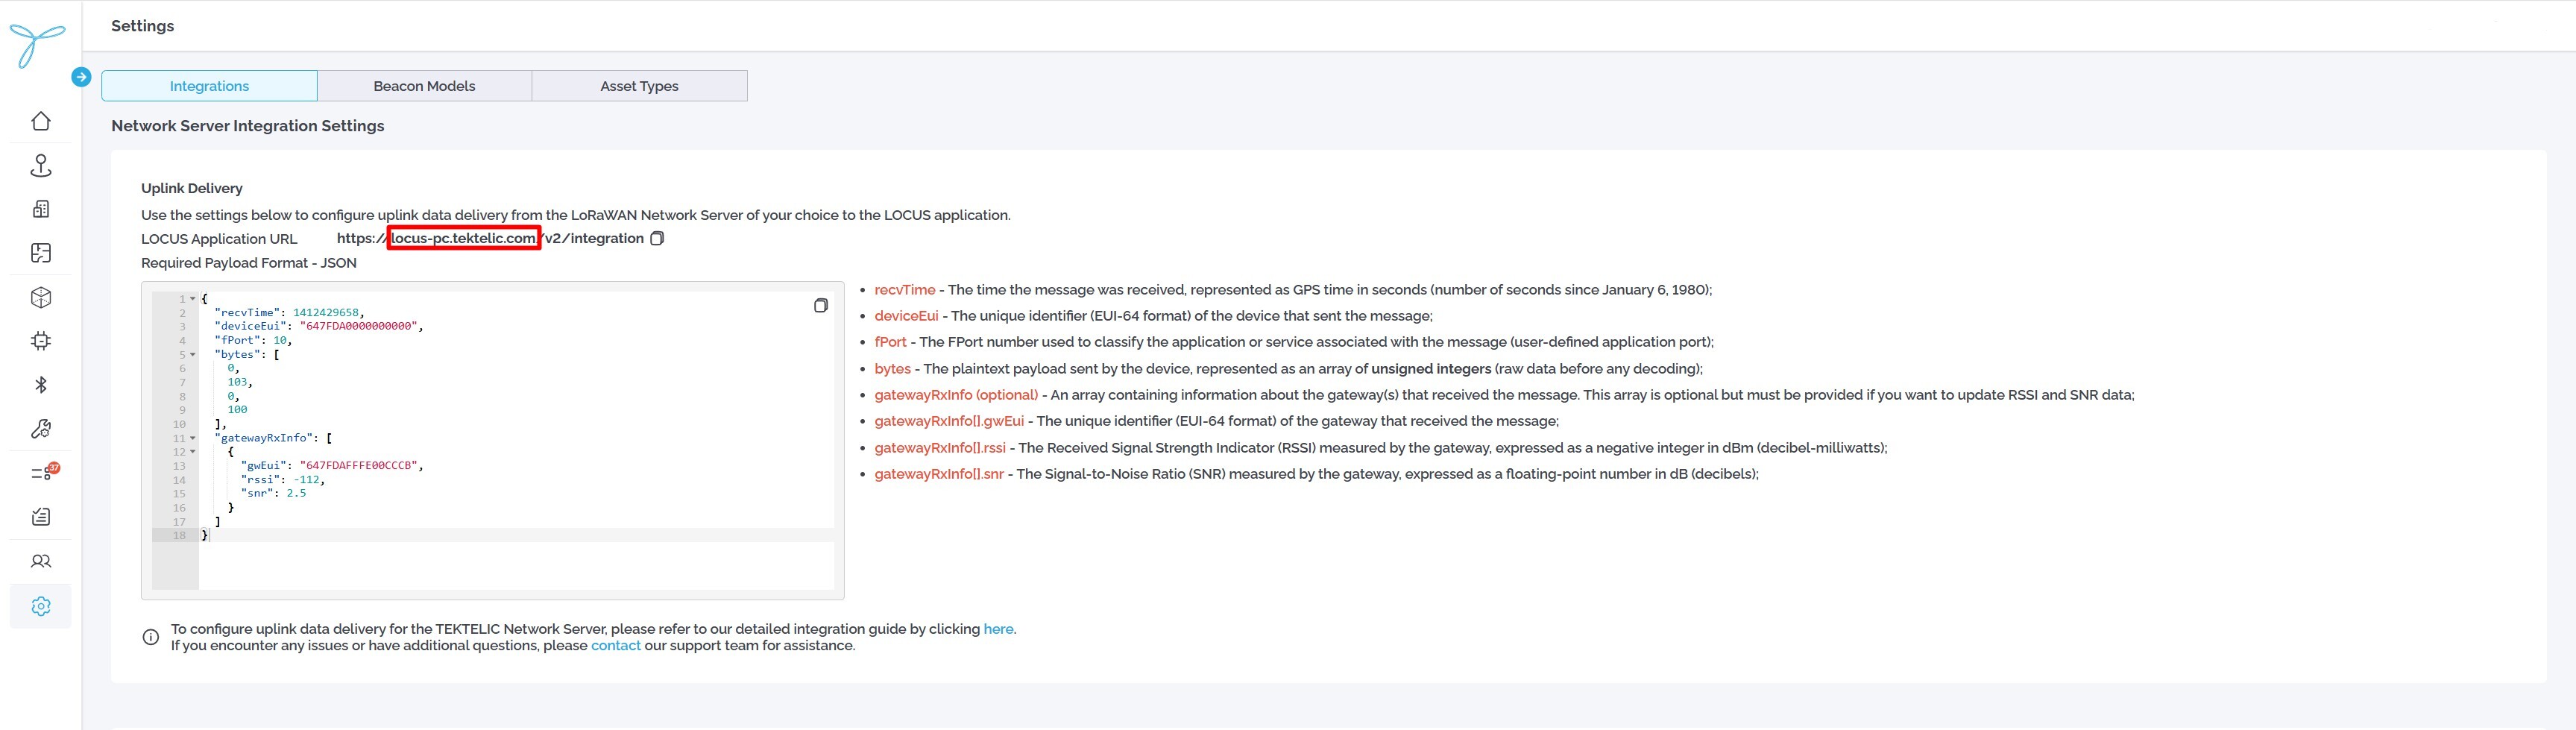Image resolution: width=2576 pixels, height=730 pixels.
Task: Open the integration guide "here" link
Action: click(997, 629)
